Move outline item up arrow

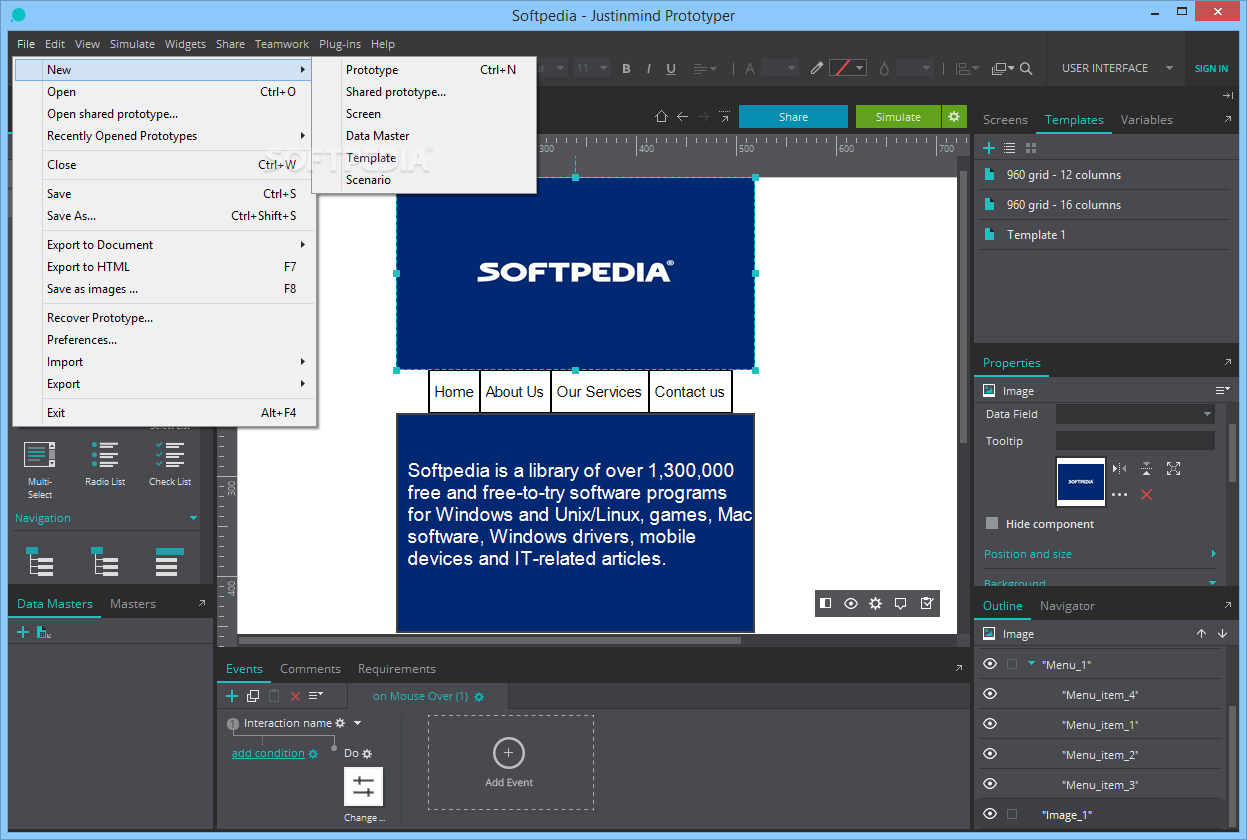tap(1201, 634)
